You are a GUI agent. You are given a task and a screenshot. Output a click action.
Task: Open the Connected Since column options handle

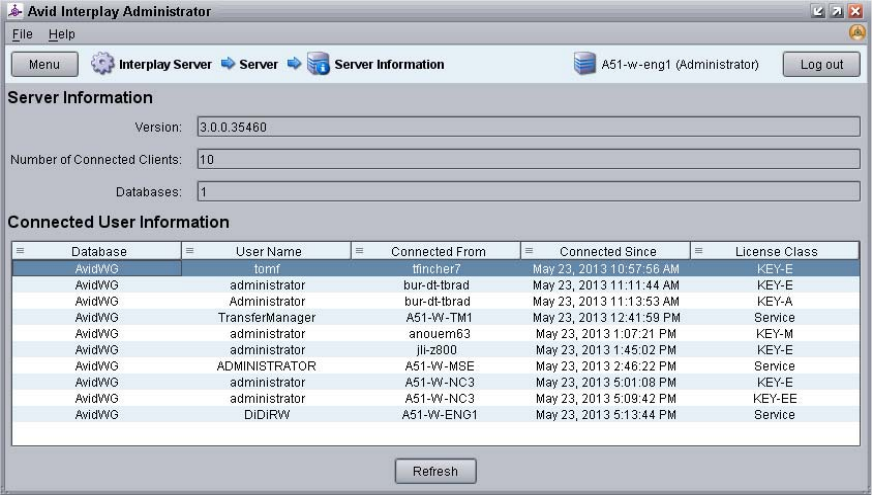coord(529,251)
